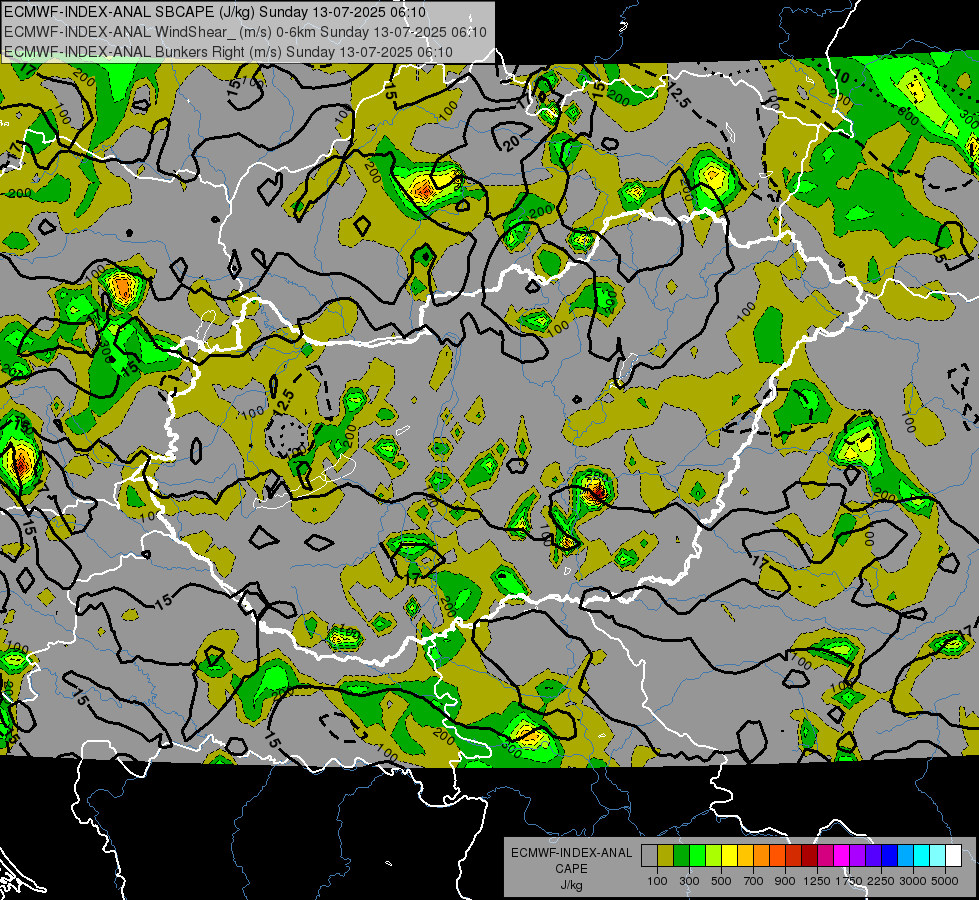Image resolution: width=979 pixels, height=900 pixels.
Task: Click the purple legend swatch
Action: tap(858, 856)
